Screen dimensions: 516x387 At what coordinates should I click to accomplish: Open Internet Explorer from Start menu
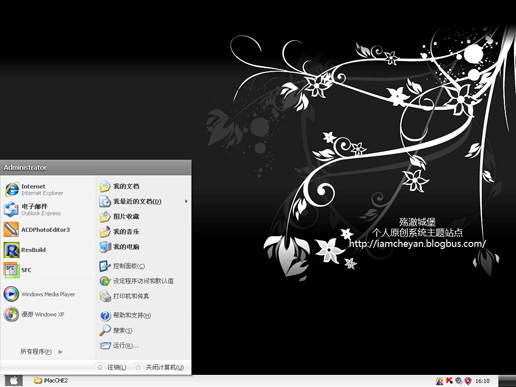[12, 189]
